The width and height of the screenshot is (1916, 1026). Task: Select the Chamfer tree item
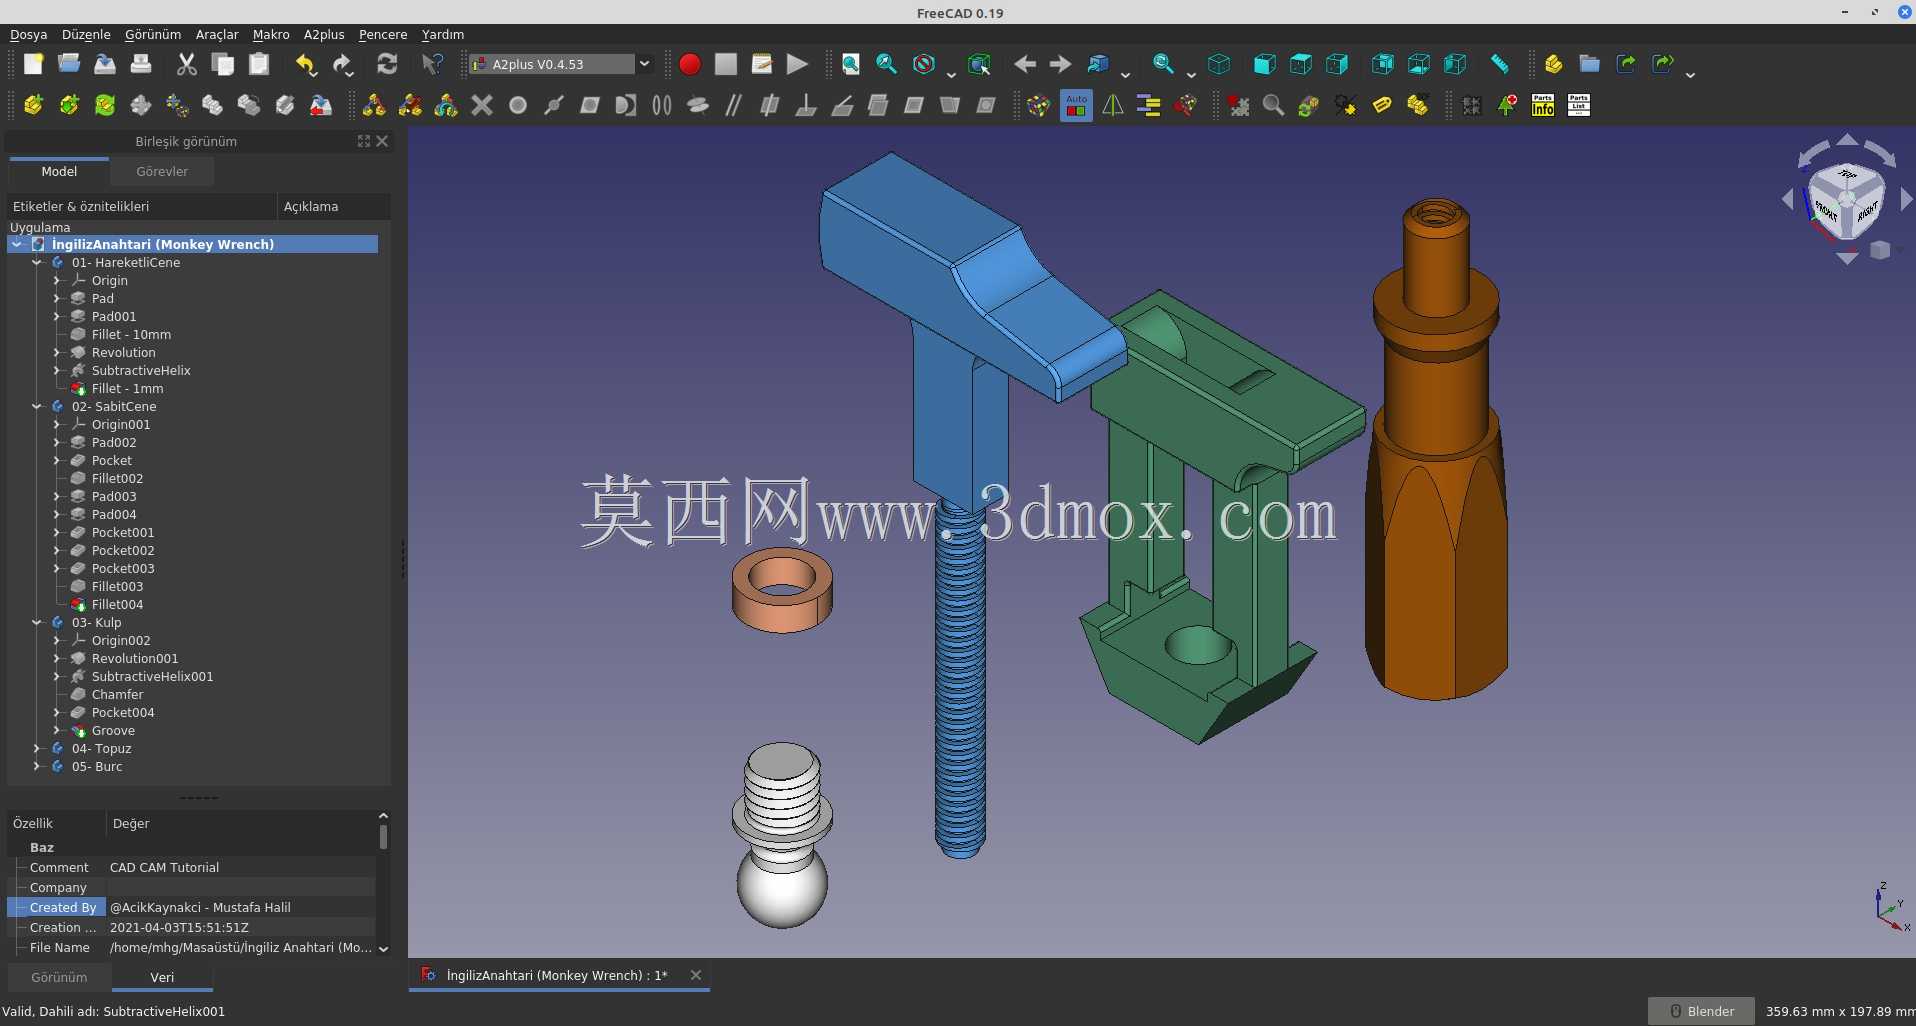117,695
